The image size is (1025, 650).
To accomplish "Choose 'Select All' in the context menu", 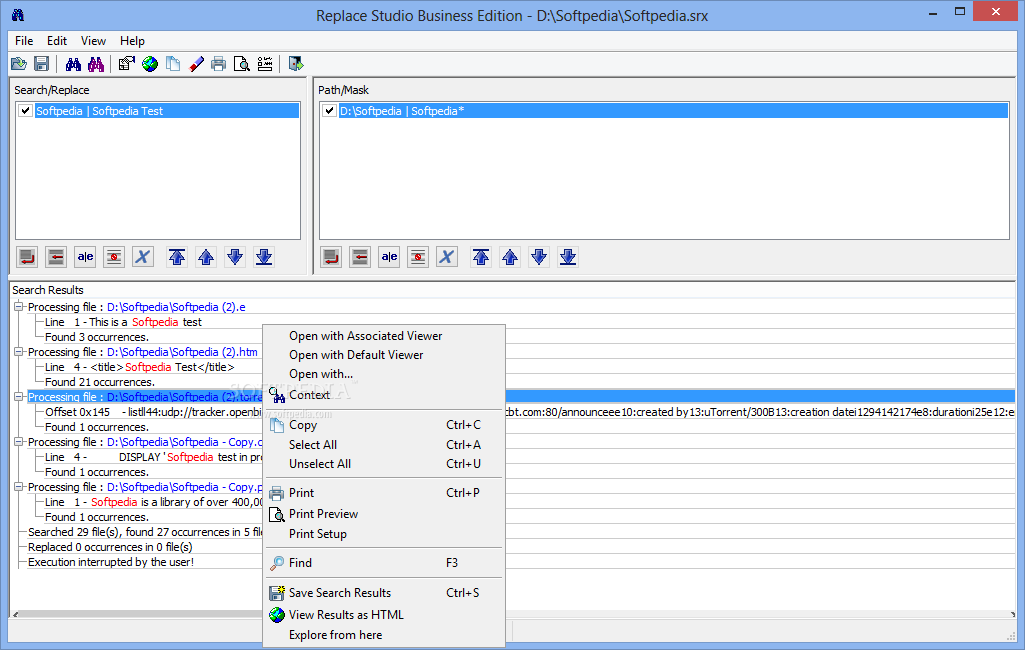I will click(x=384, y=445).
